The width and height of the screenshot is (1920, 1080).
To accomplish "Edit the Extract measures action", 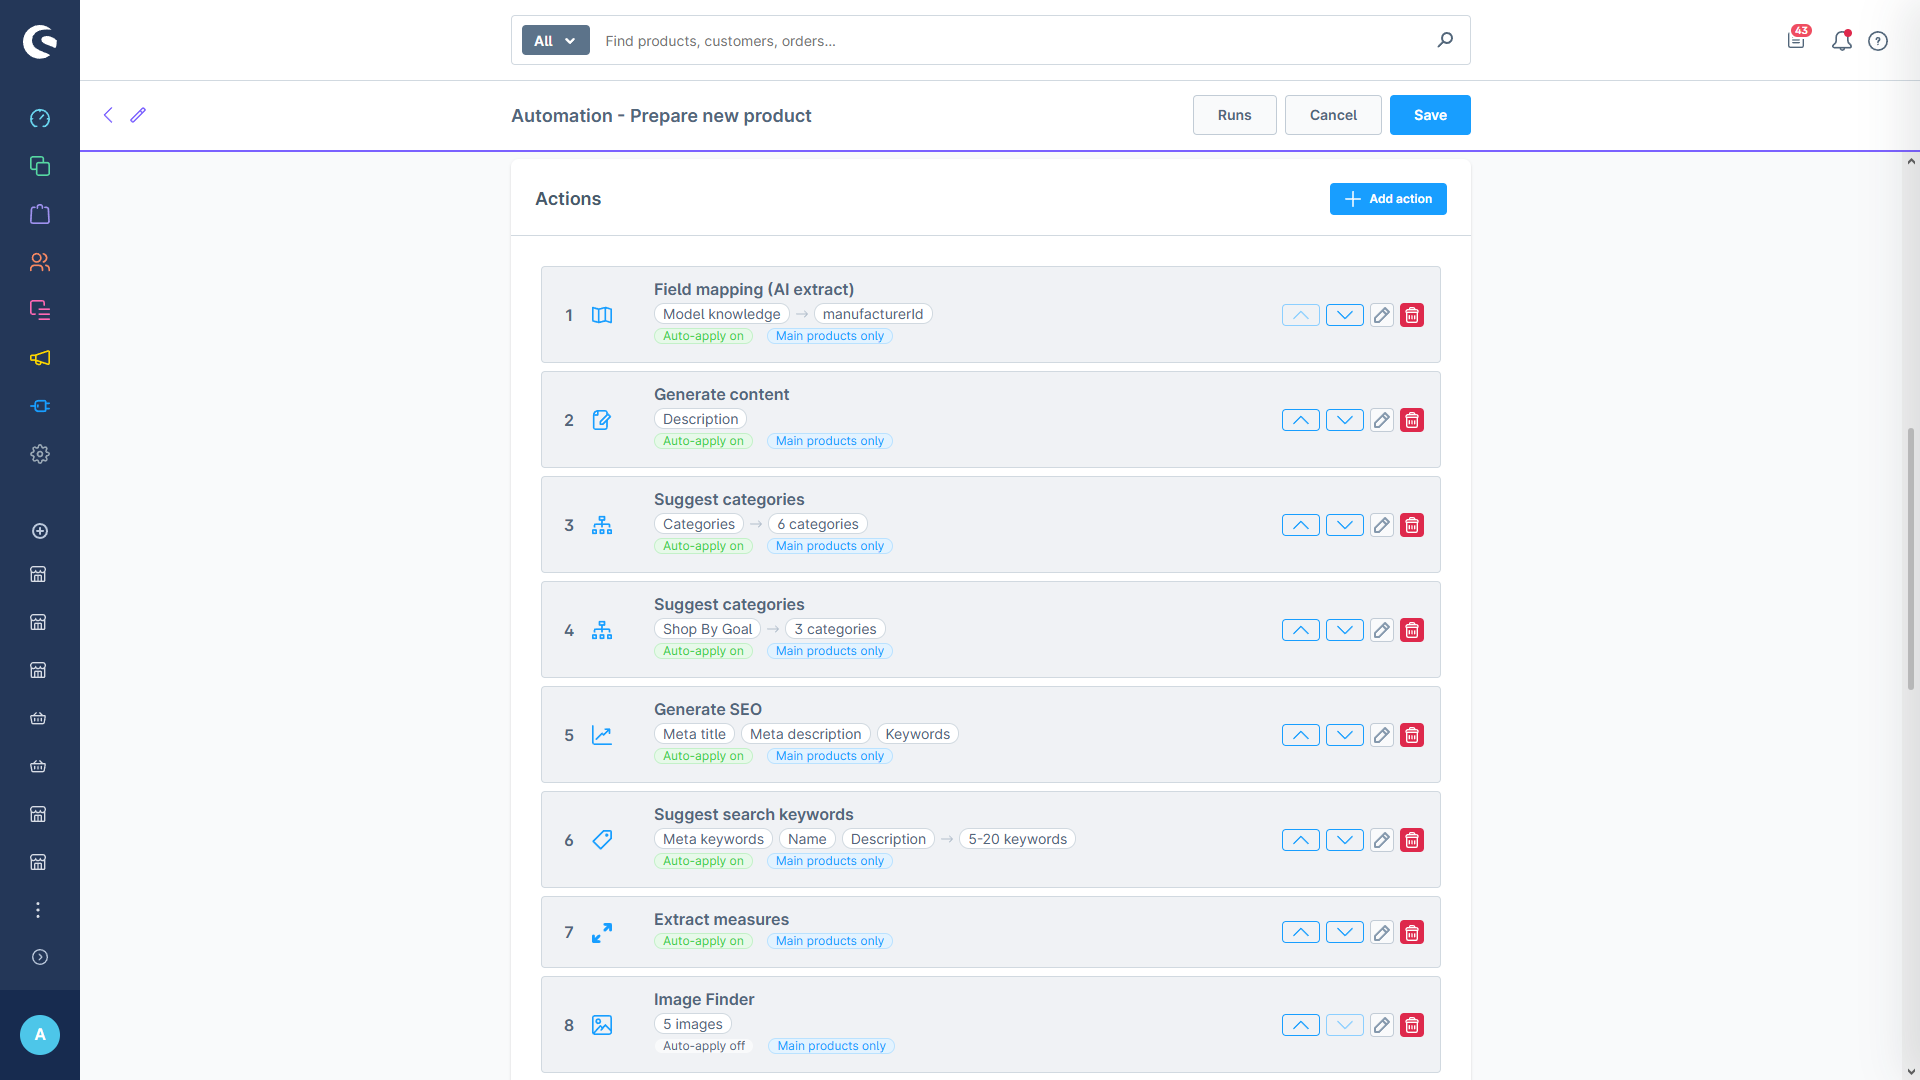I will (x=1381, y=932).
